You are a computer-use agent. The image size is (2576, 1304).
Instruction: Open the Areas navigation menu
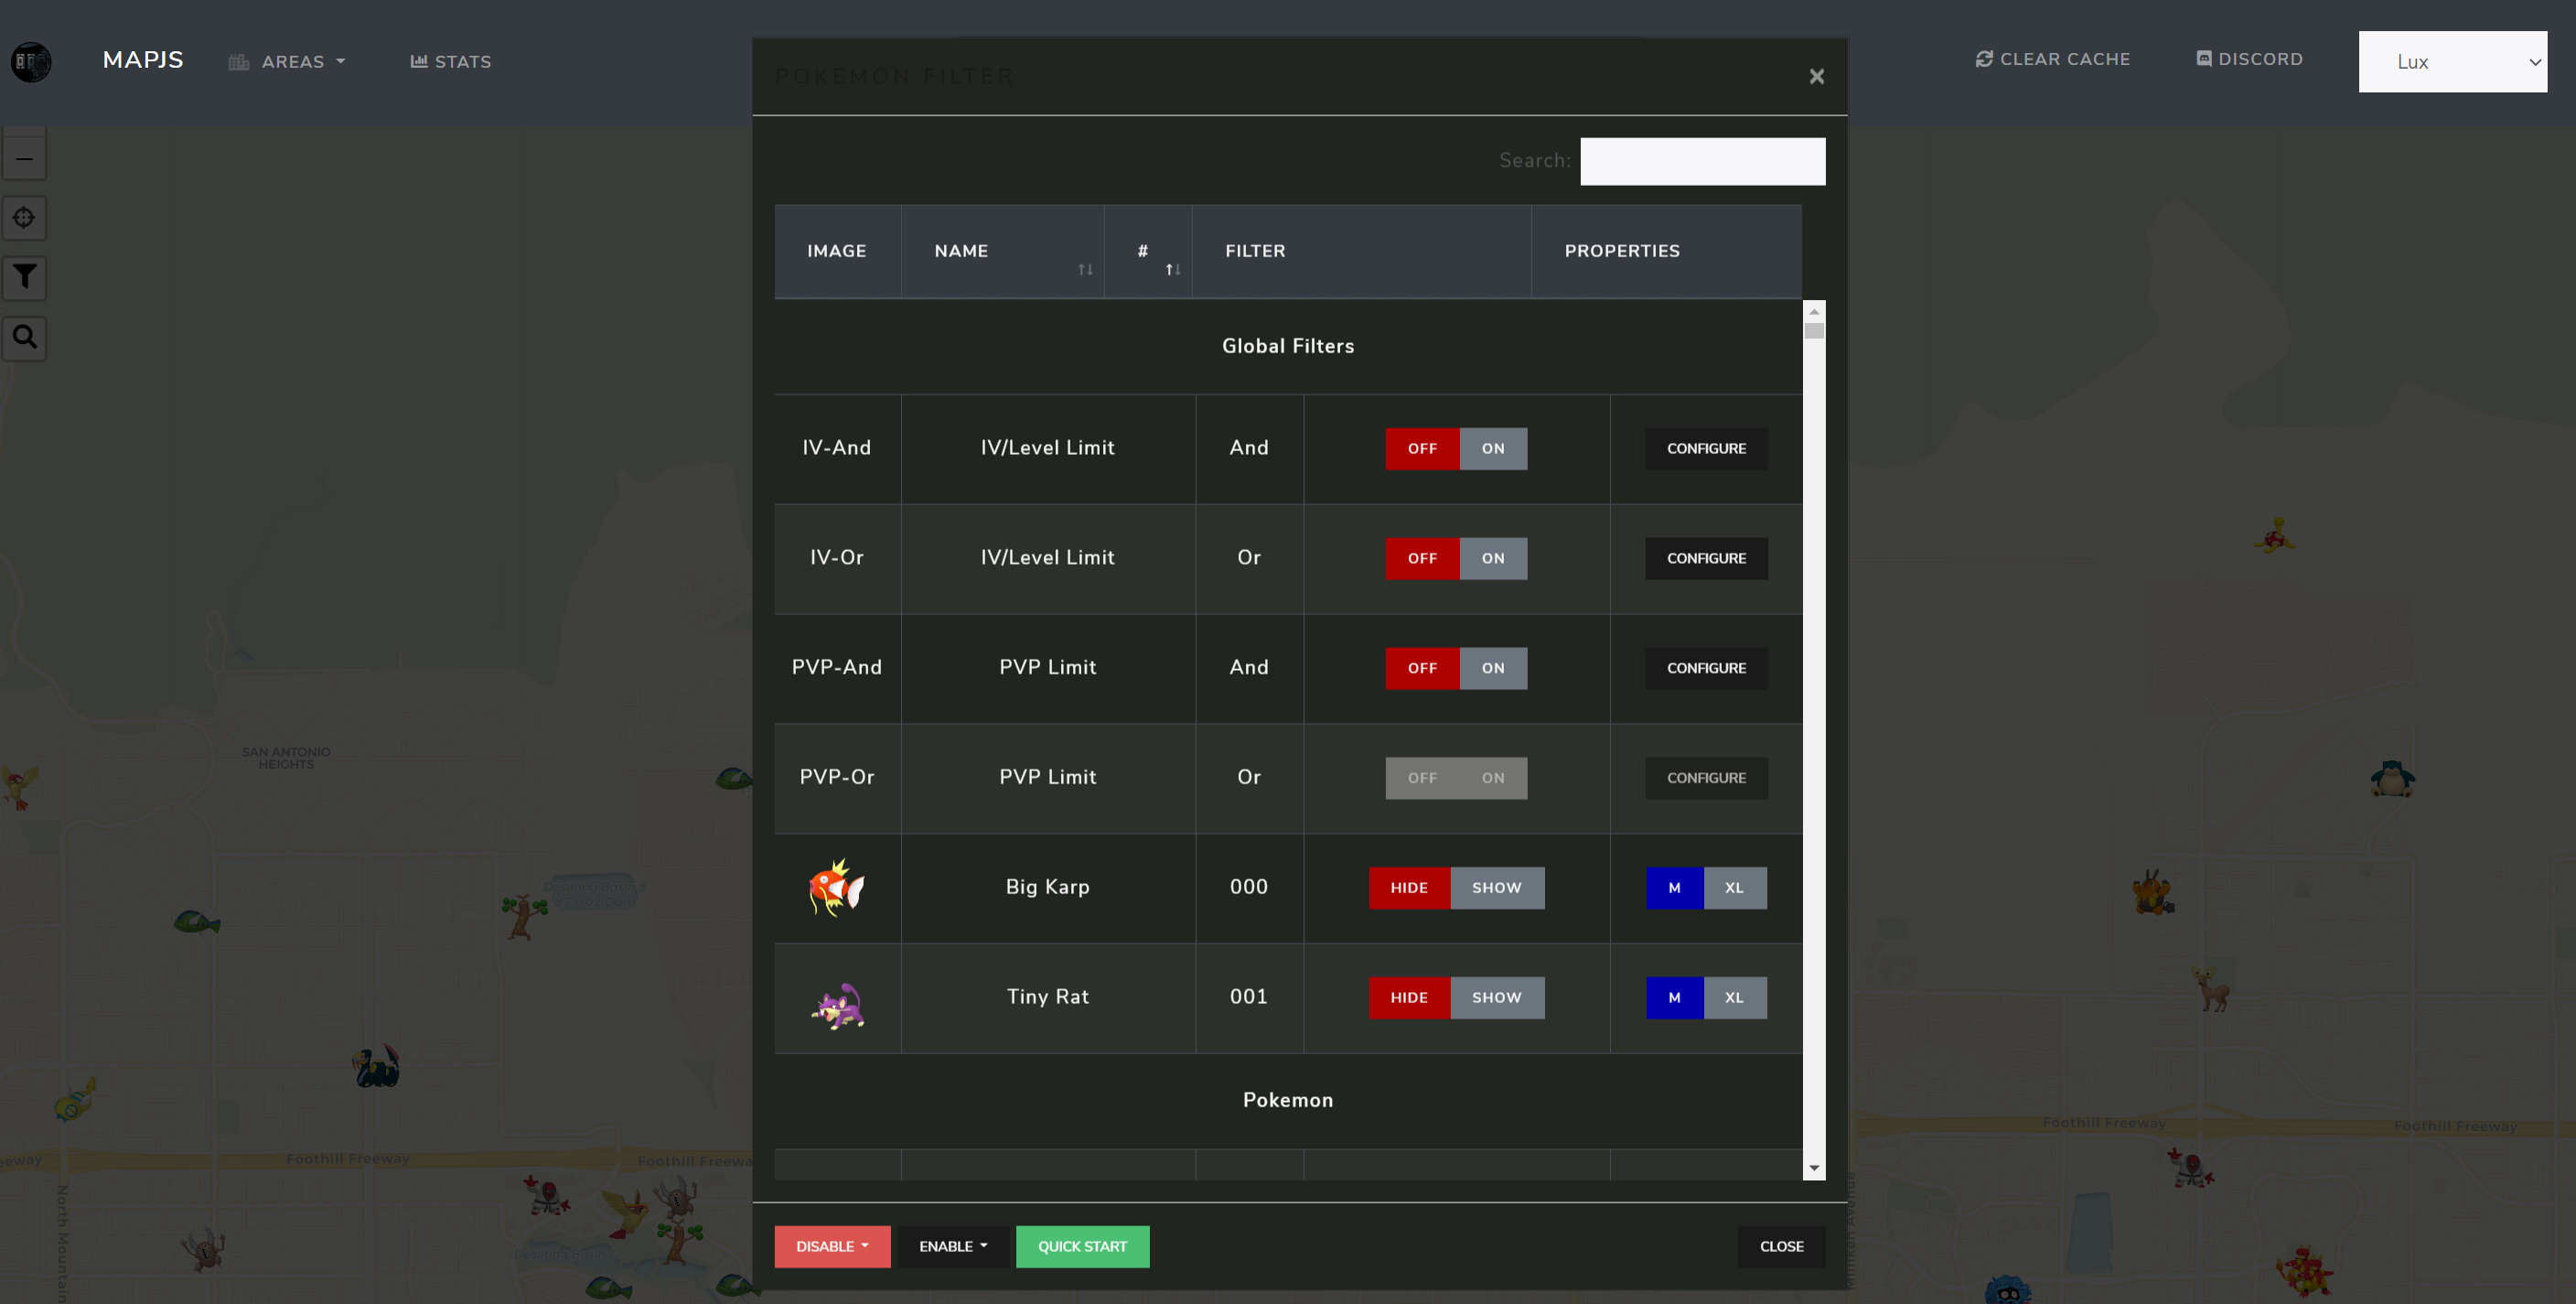click(x=288, y=62)
